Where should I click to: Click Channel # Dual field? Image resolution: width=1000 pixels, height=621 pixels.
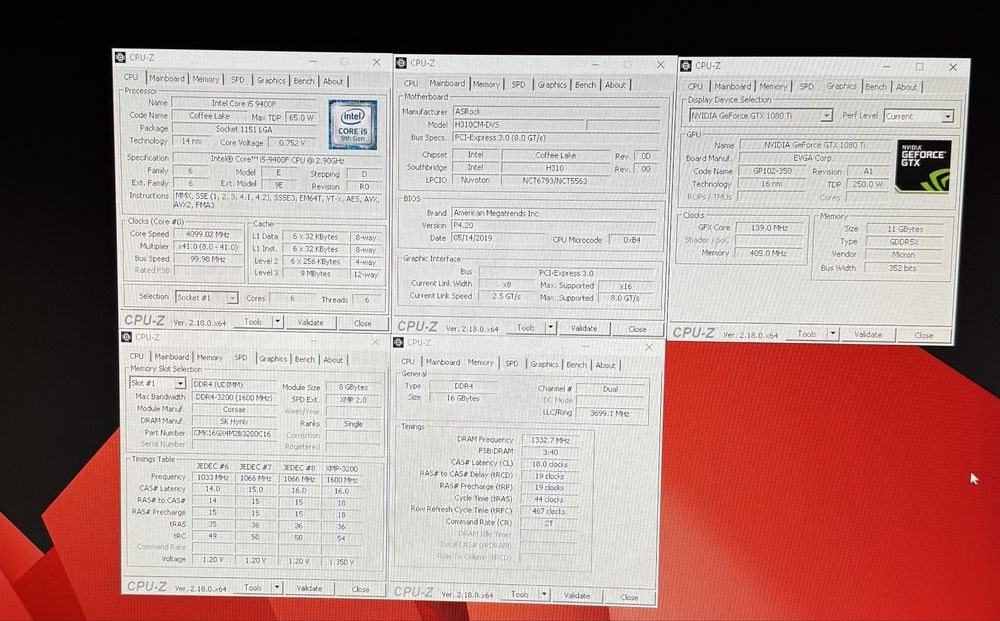pos(610,388)
